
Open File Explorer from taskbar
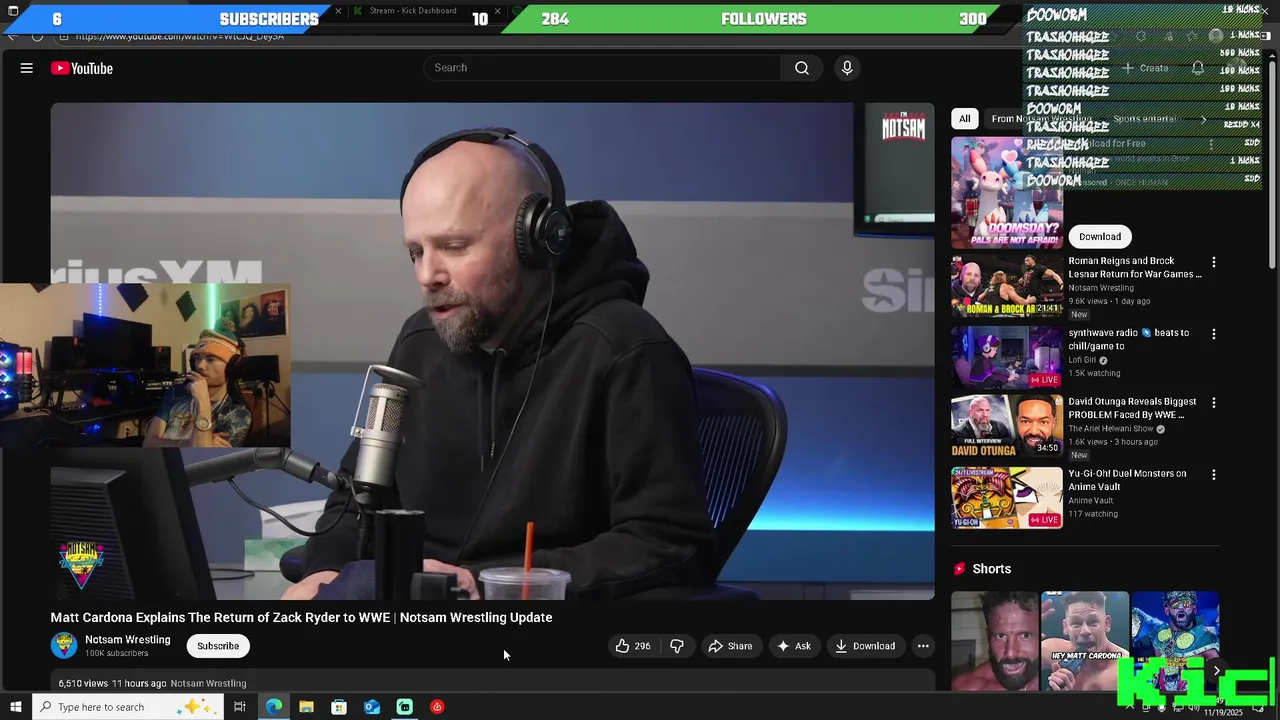306,707
